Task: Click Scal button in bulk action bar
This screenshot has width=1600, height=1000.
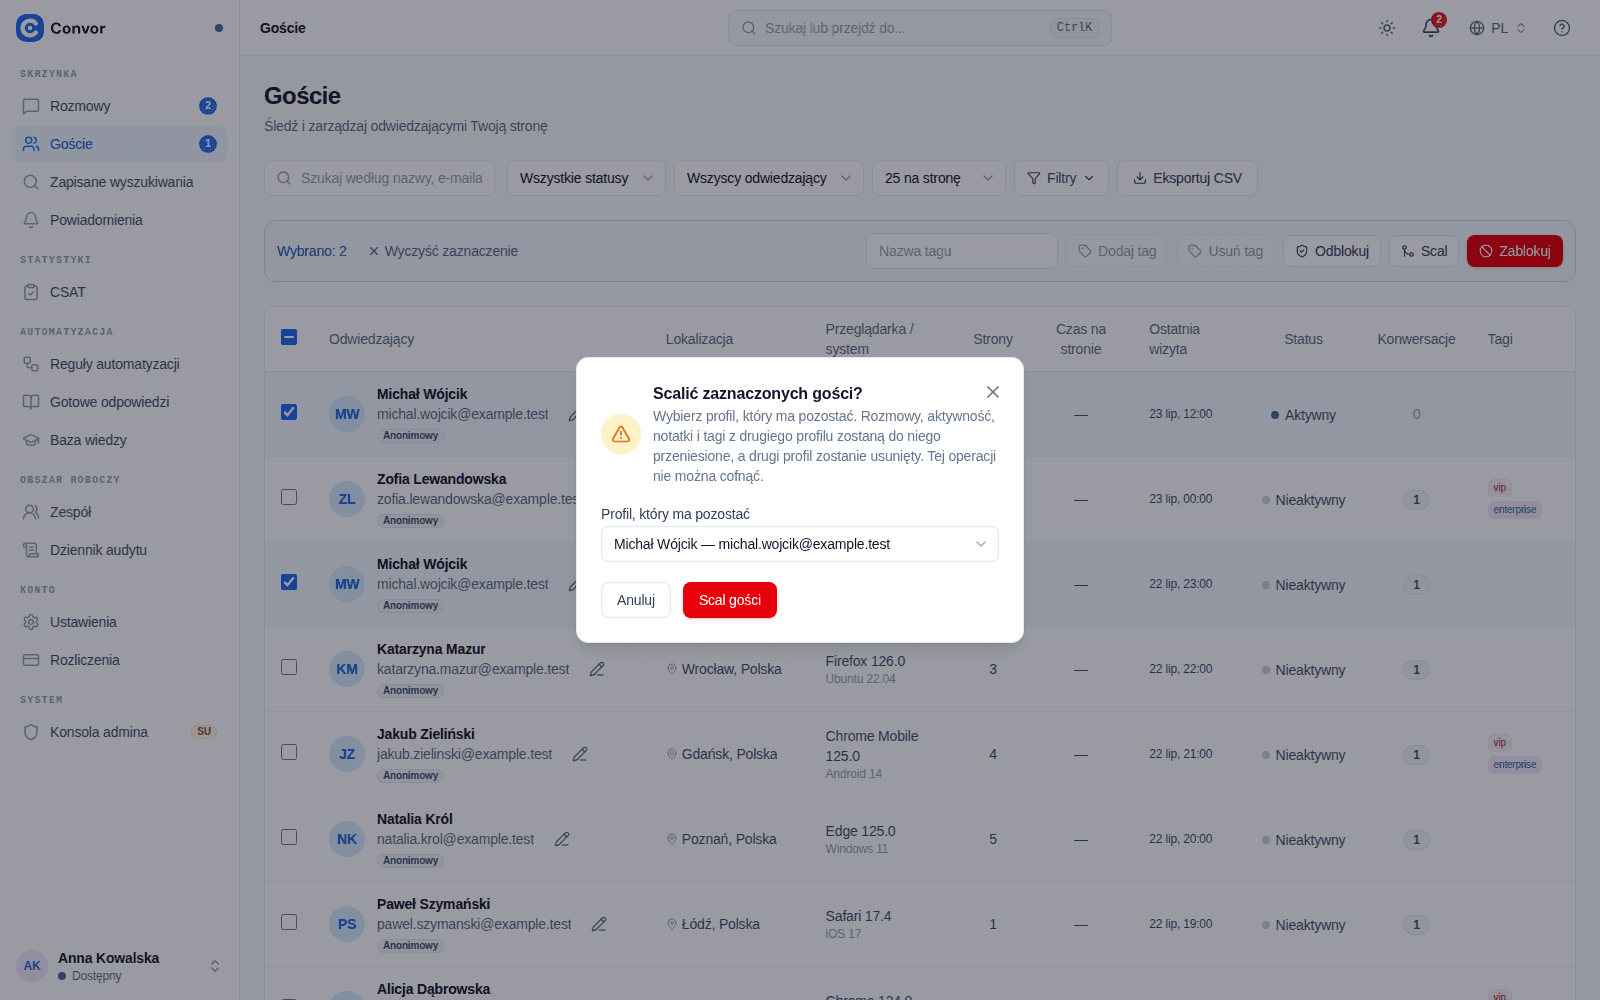Action: (x=1424, y=251)
